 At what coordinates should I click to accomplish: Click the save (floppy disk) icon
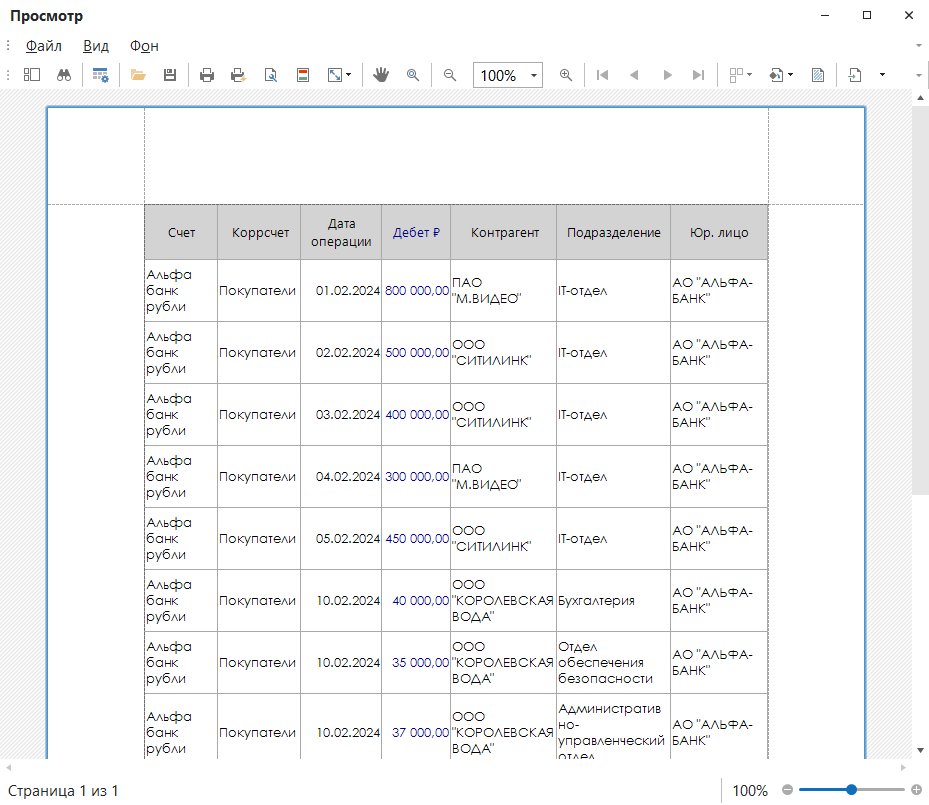(x=170, y=75)
